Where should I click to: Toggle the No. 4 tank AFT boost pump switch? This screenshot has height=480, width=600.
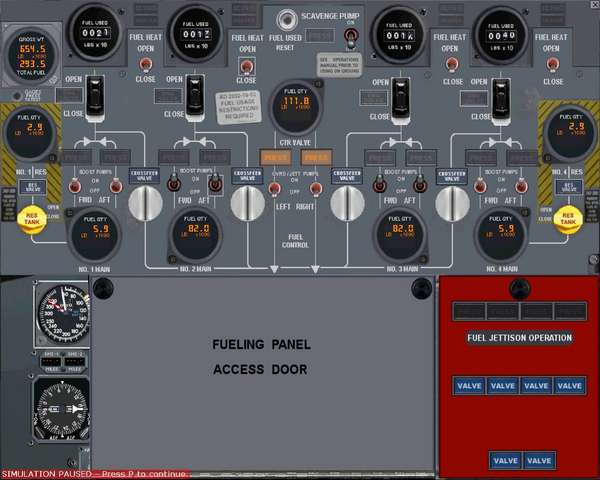(520, 186)
